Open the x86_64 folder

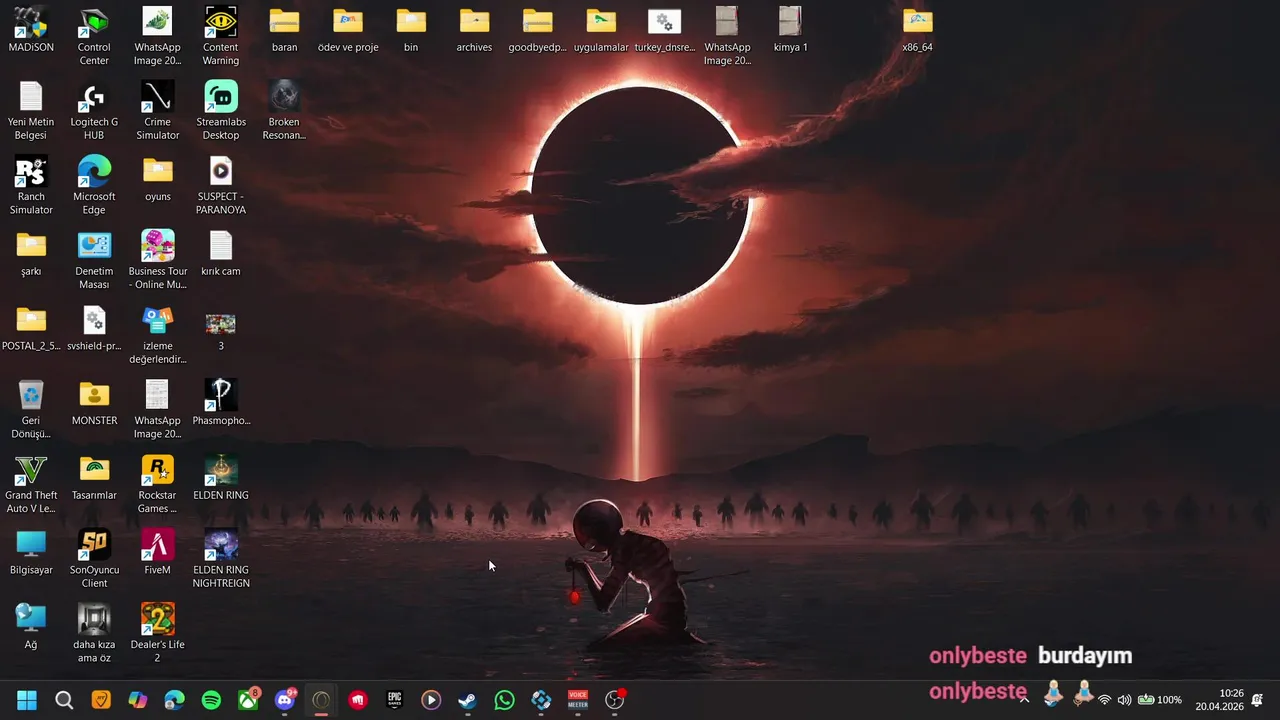917,30
